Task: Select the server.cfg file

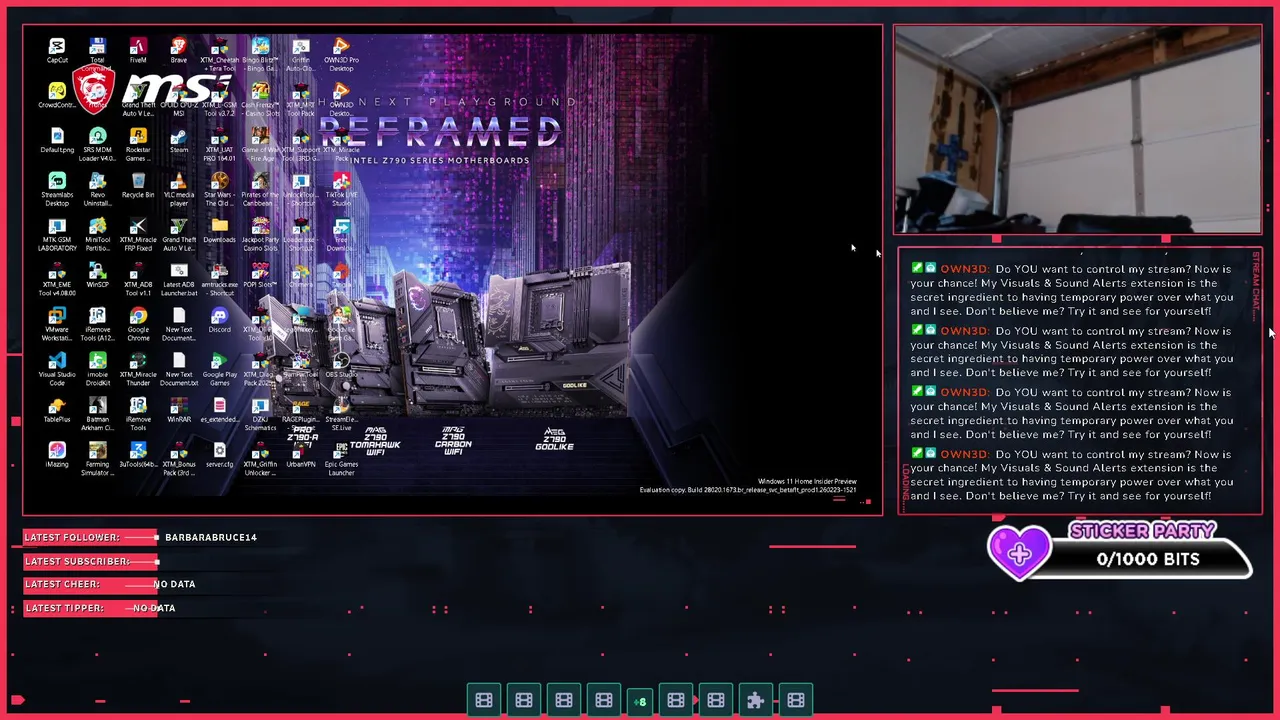Action: [x=219, y=456]
